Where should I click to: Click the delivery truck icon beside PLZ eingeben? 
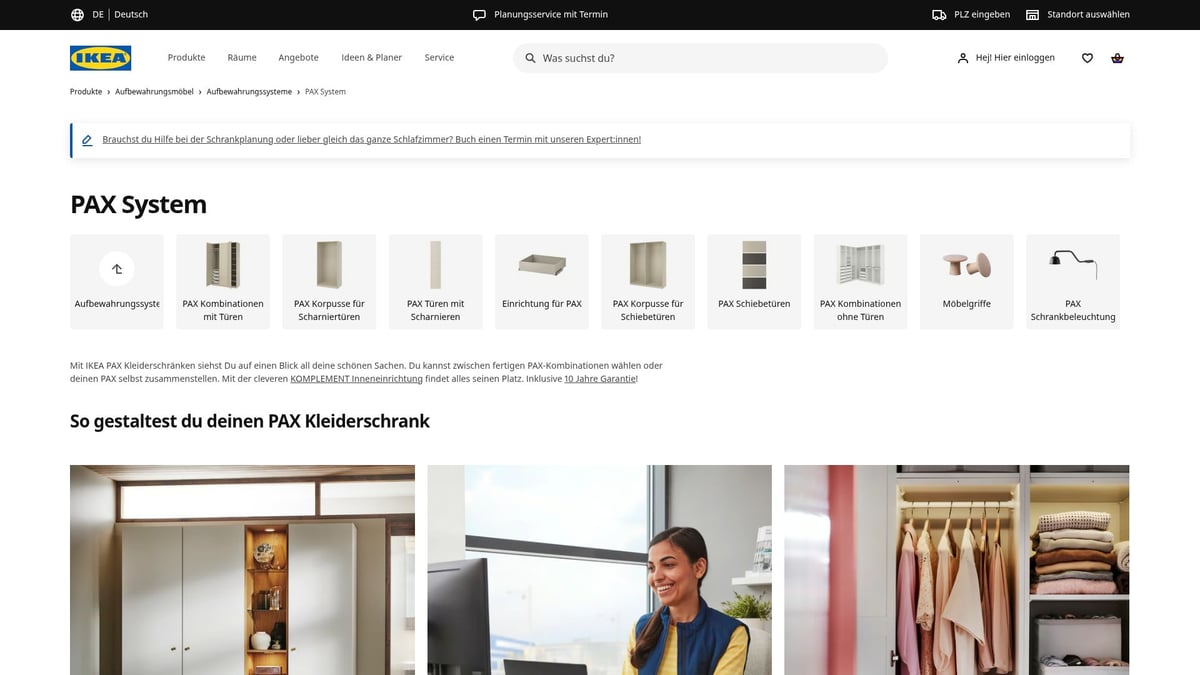(x=937, y=14)
